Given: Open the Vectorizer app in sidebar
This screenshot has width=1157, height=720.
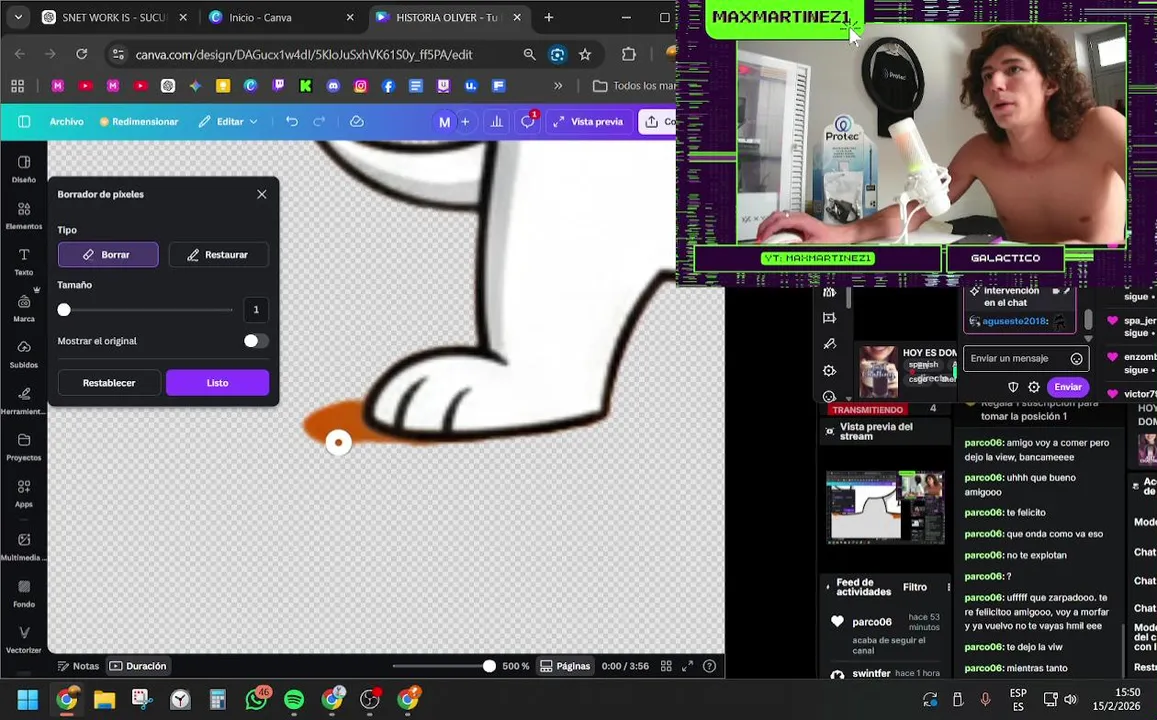Looking at the screenshot, I should tap(24, 640).
